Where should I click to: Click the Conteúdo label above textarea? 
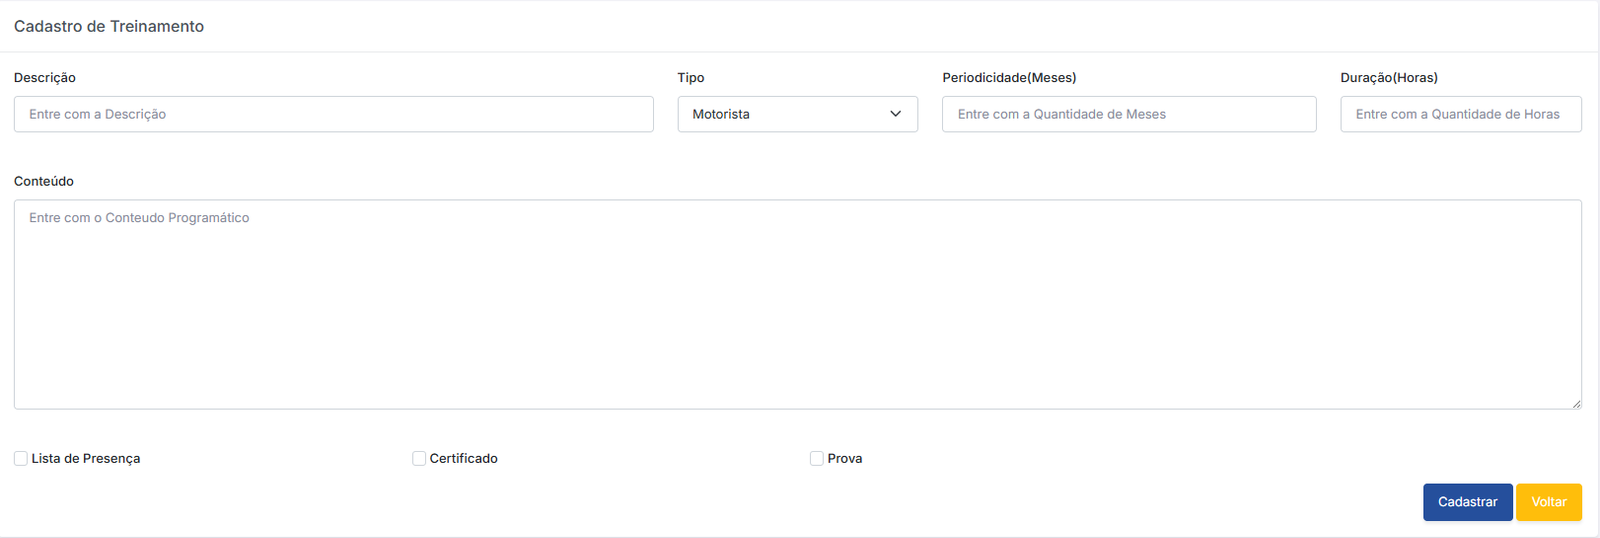point(44,181)
